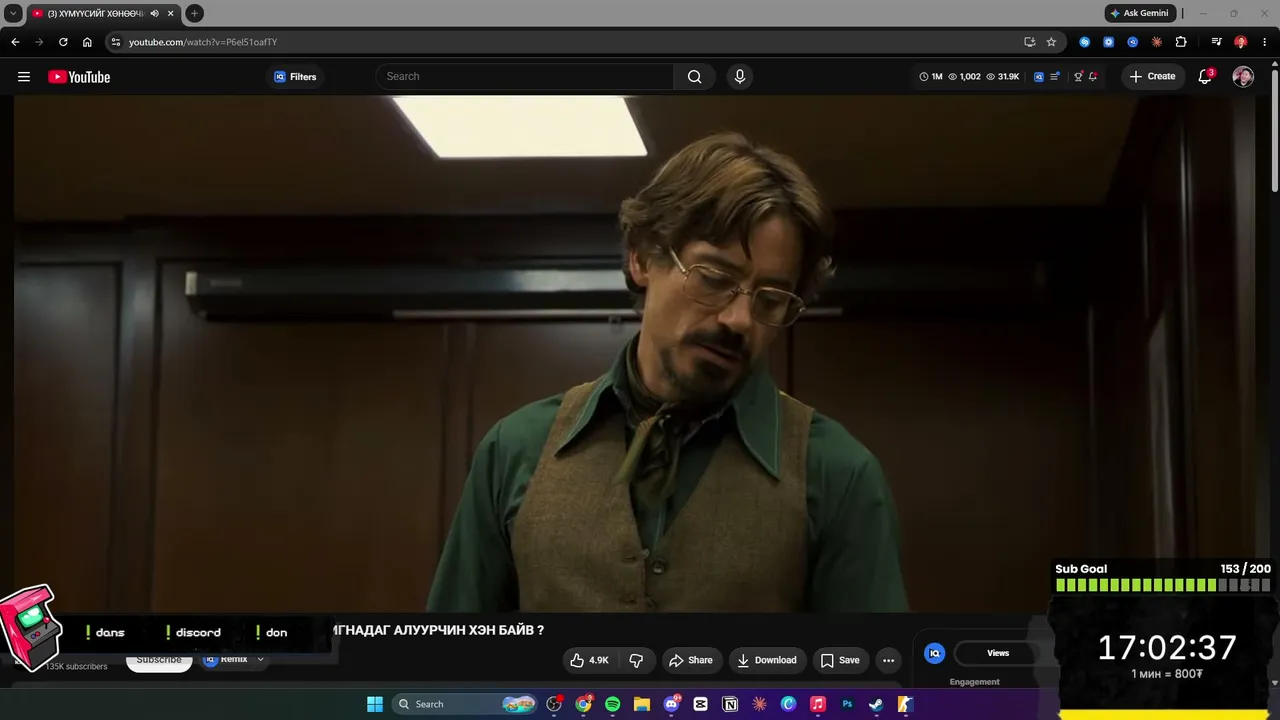Open Photoshop from the taskbar
The width and height of the screenshot is (1280, 720).
pyautogui.click(x=847, y=704)
